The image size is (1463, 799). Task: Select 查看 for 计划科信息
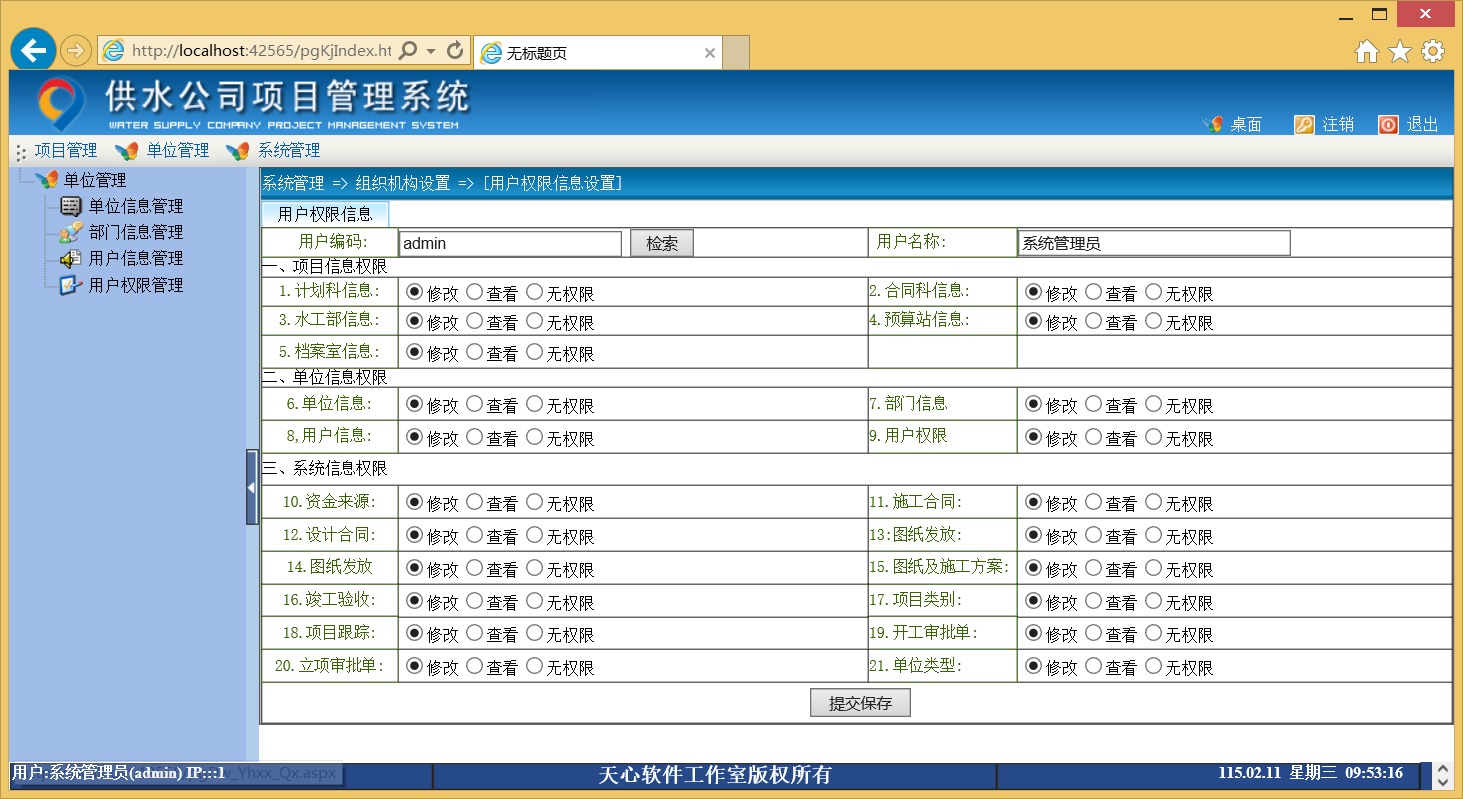pyautogui.click(x=475, y=292)
